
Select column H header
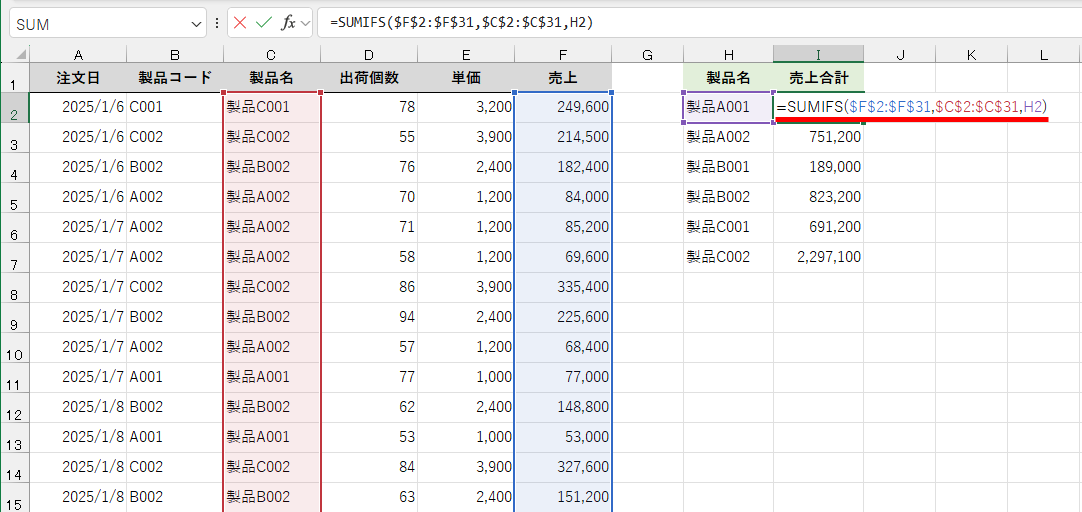click(728, 55)
